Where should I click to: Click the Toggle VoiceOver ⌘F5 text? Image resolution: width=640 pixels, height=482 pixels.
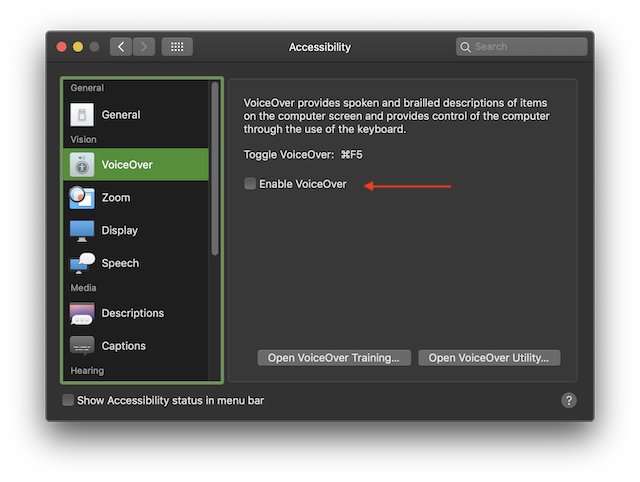[x=303, y=155]
